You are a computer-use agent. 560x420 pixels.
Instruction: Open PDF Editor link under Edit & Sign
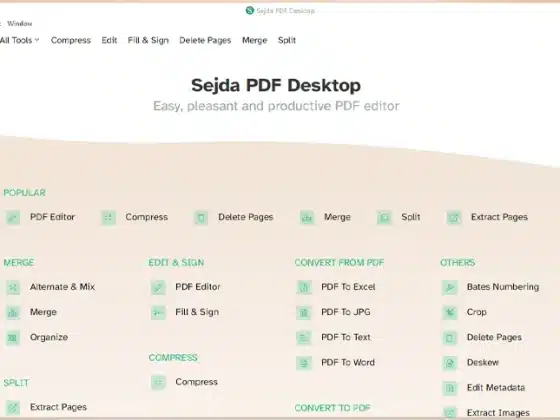[198, 287]
